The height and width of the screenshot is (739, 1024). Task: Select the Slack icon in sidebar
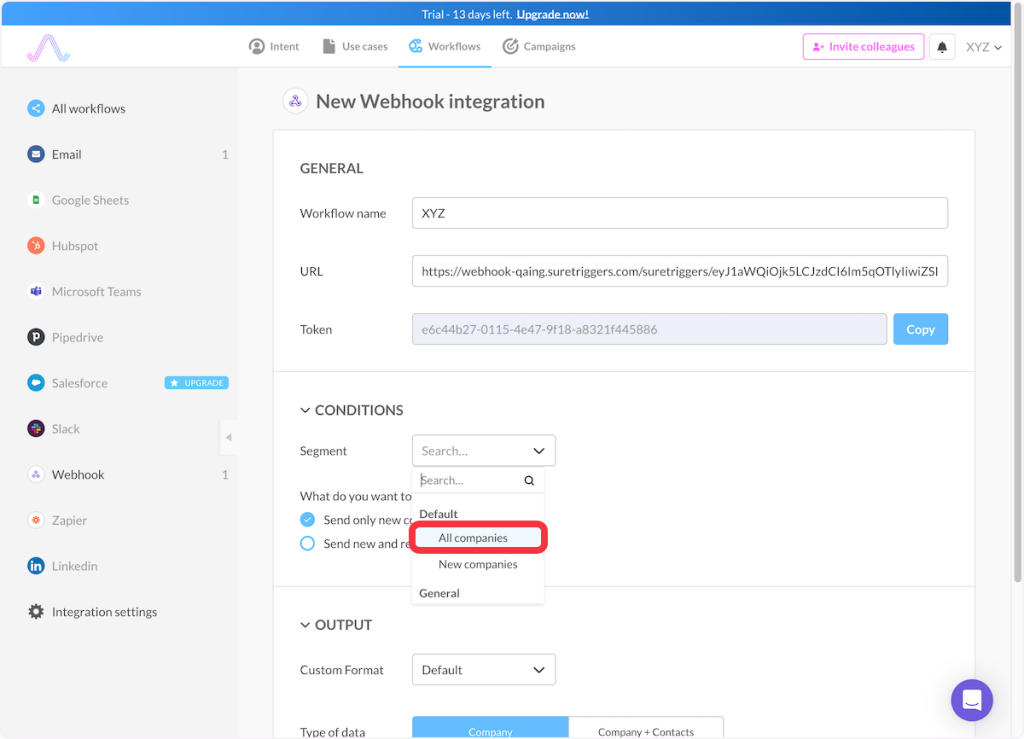point(36,429)
